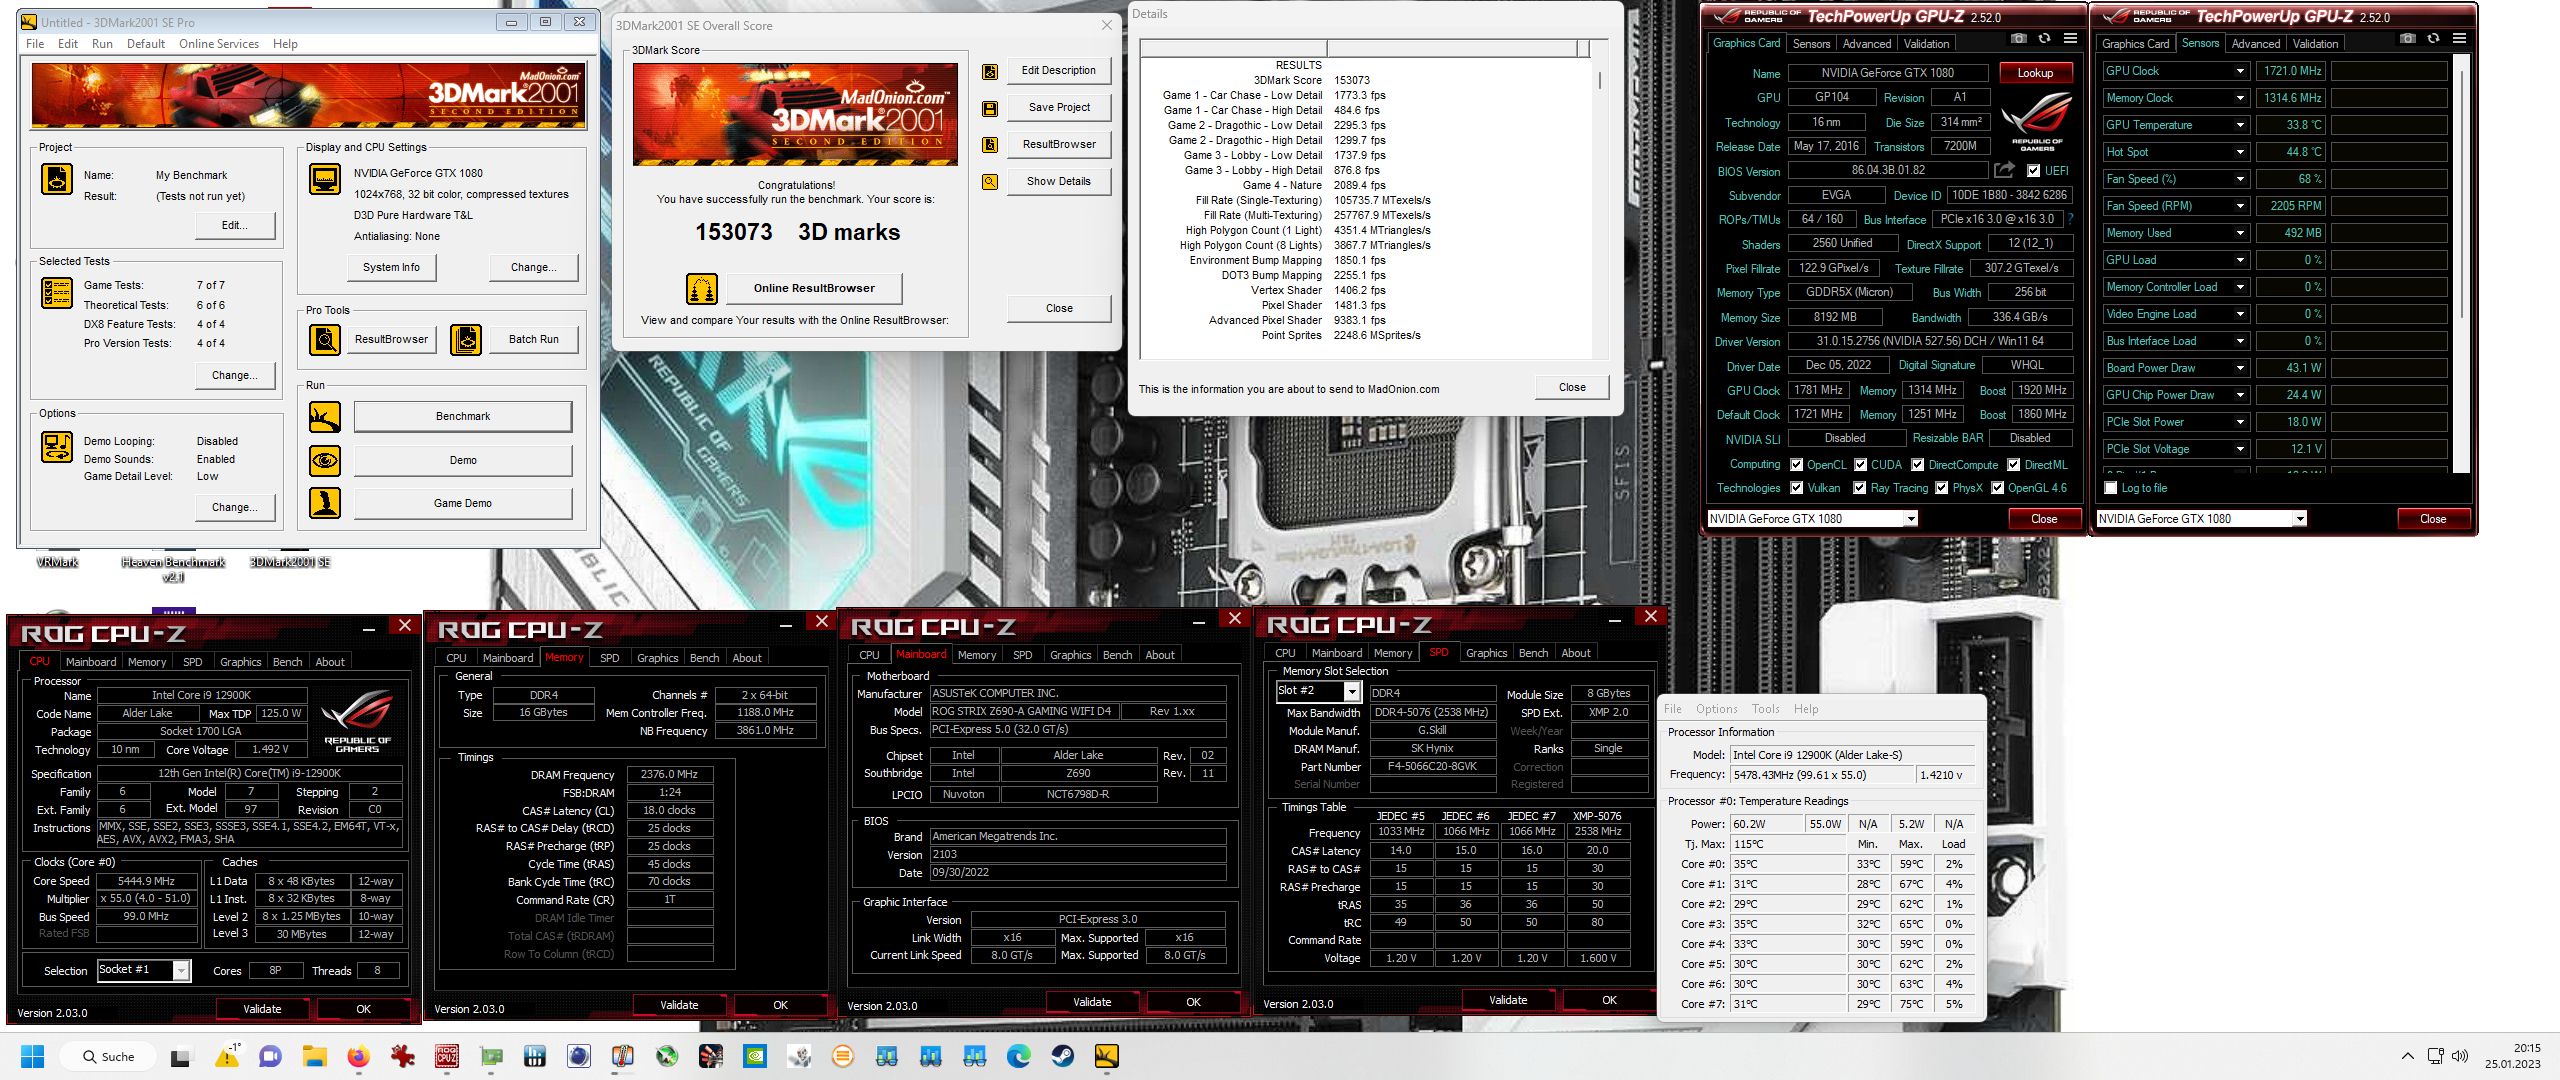The image size is (2560, 1080).
Task: Click the BIOS share/export icon in GPU-Z
Action: (x=2003, y=170)
